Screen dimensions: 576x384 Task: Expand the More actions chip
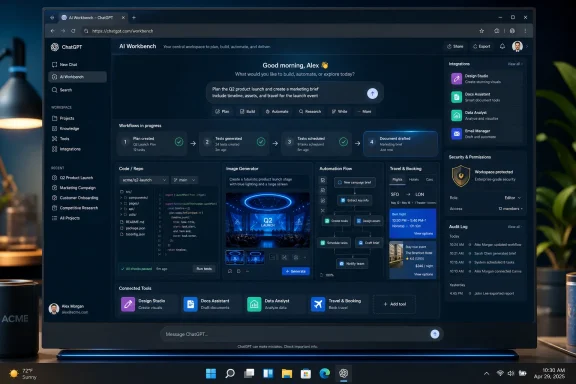pos(365,111)
